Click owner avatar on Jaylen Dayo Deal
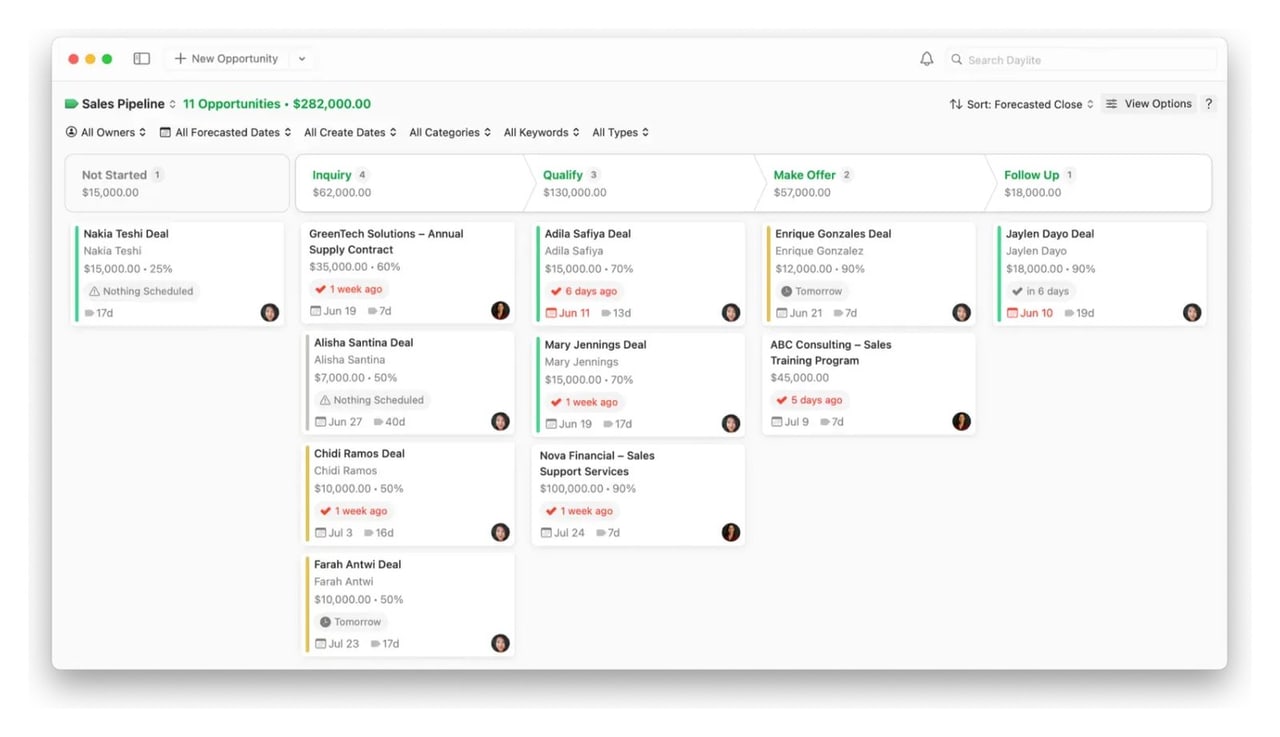1280x737 pixels. [x=1192, y=313]
